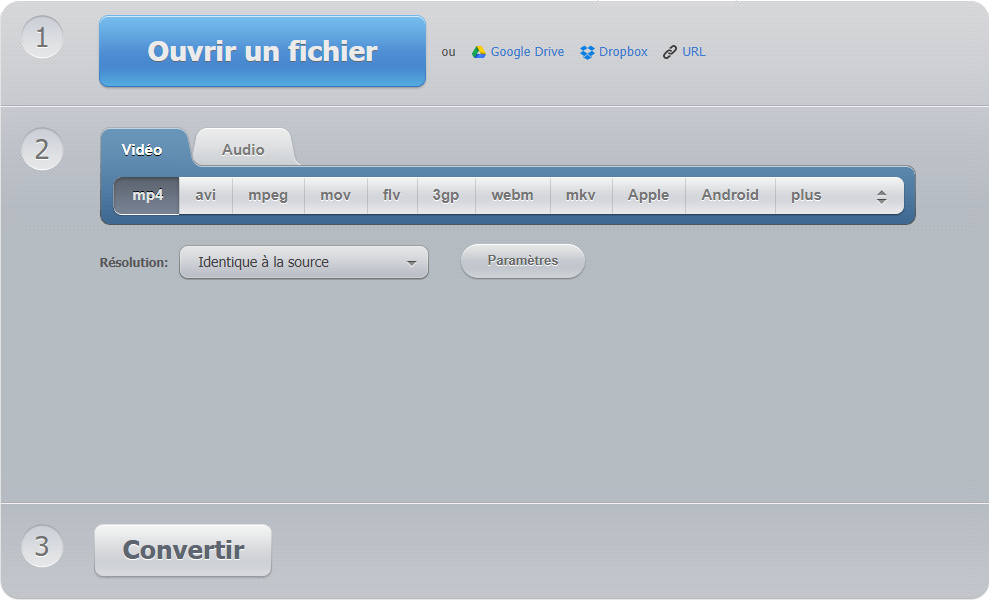Choose the Android device preset

730,195
